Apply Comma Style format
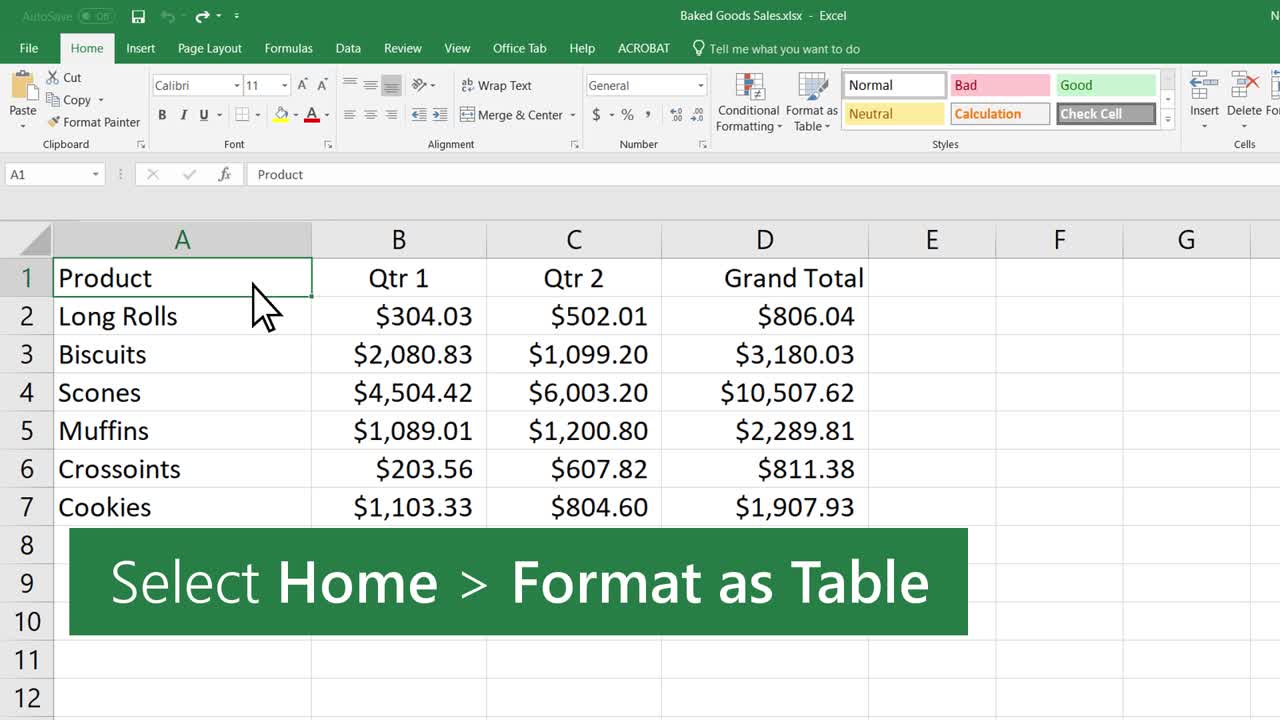1280x720 pixels. [x=646, y=115]
